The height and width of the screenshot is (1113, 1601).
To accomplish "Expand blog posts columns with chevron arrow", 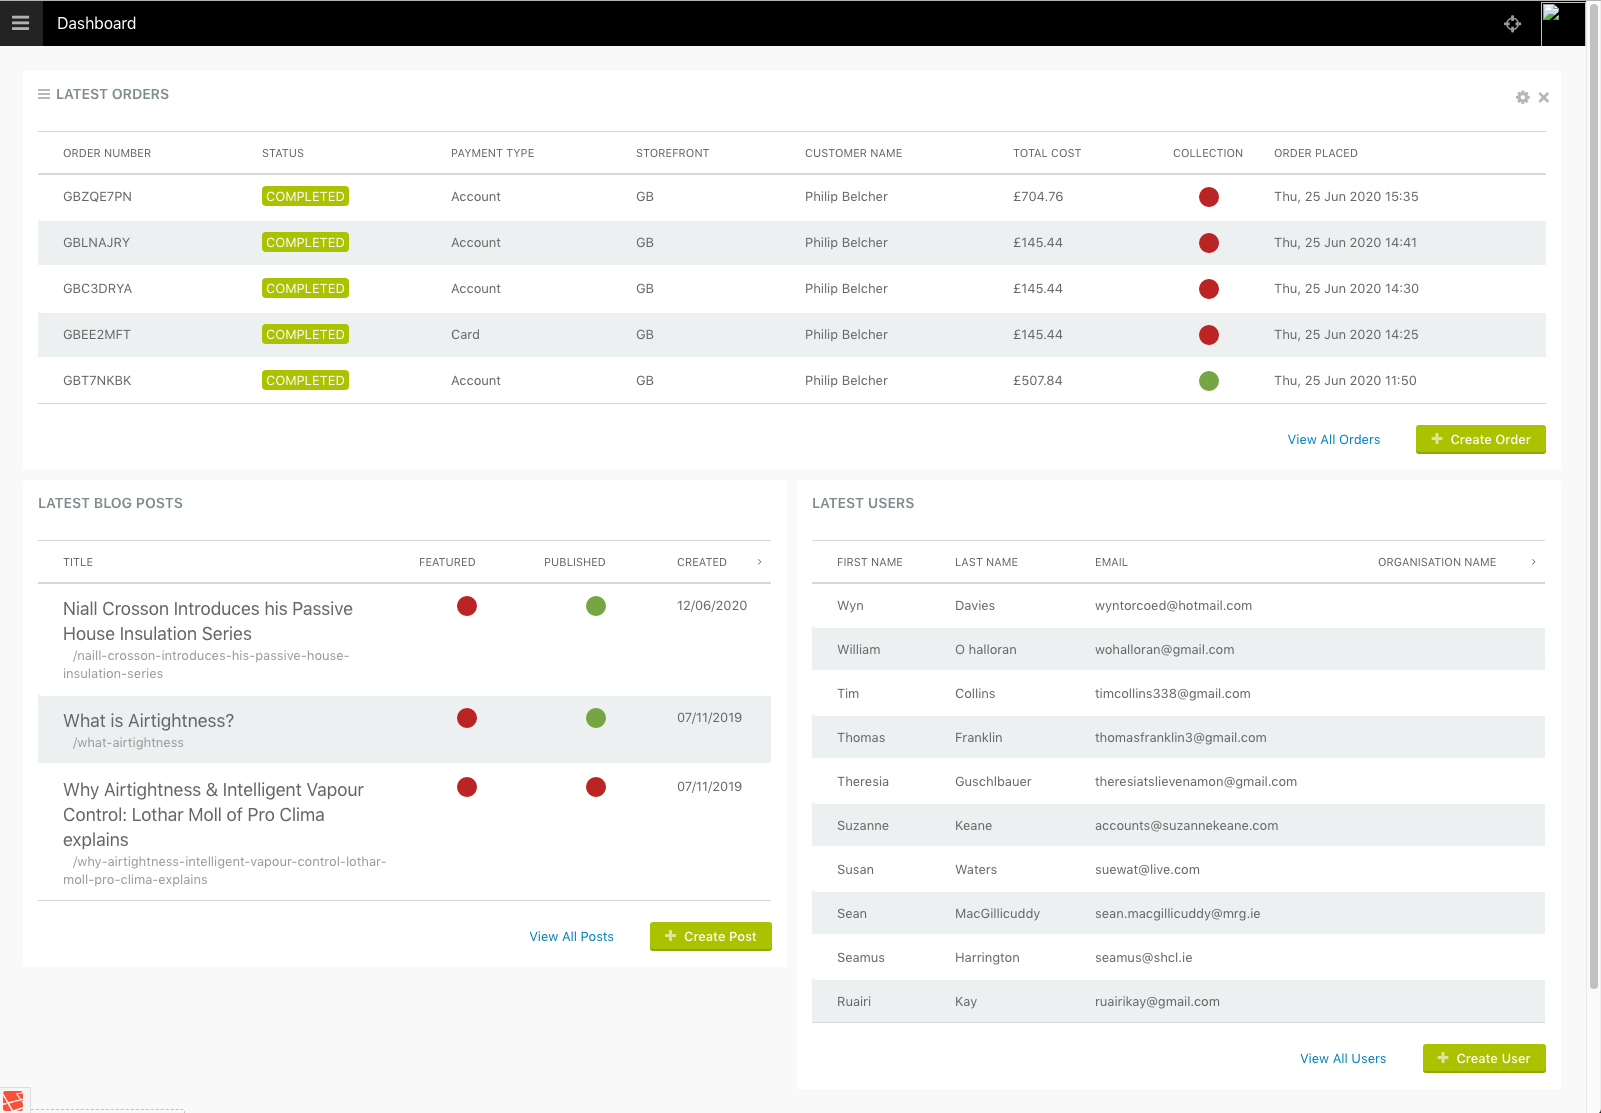I will (760, 562).
